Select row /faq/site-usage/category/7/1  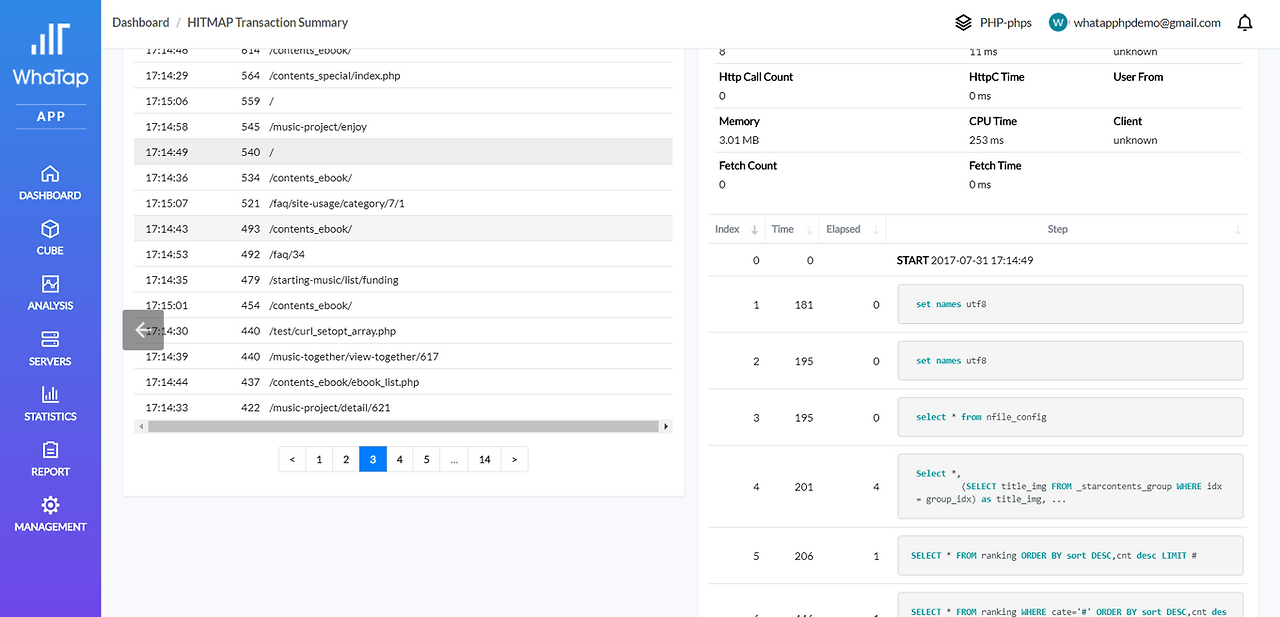coord(403,203)
